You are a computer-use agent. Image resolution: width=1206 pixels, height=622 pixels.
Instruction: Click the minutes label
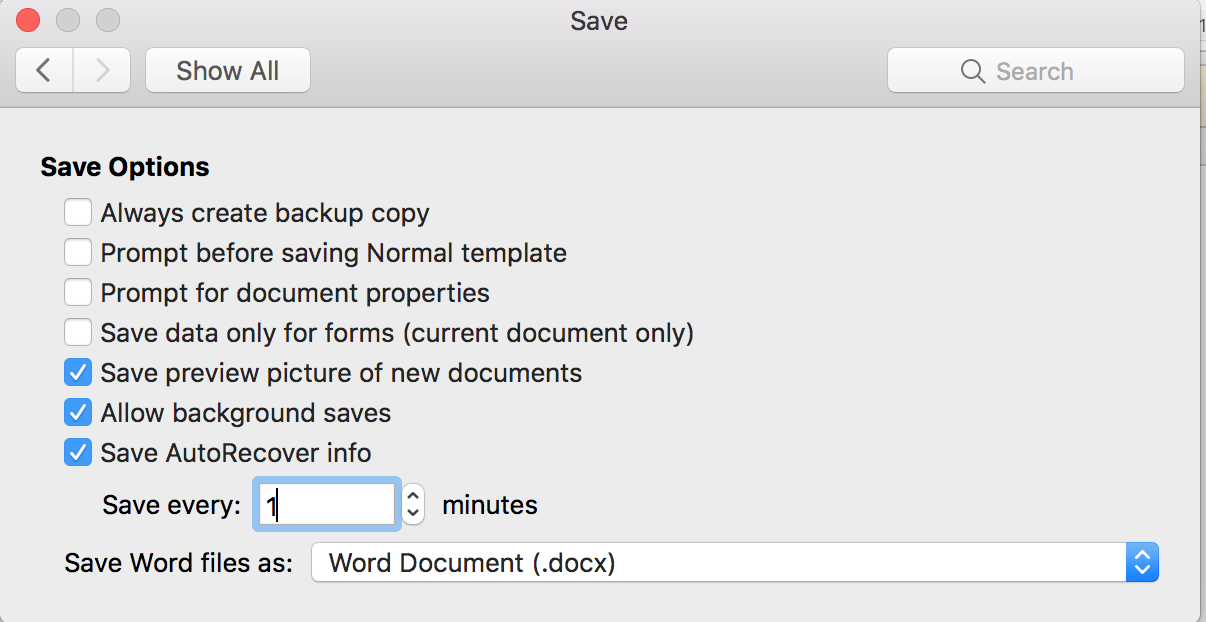pos(490,505)
